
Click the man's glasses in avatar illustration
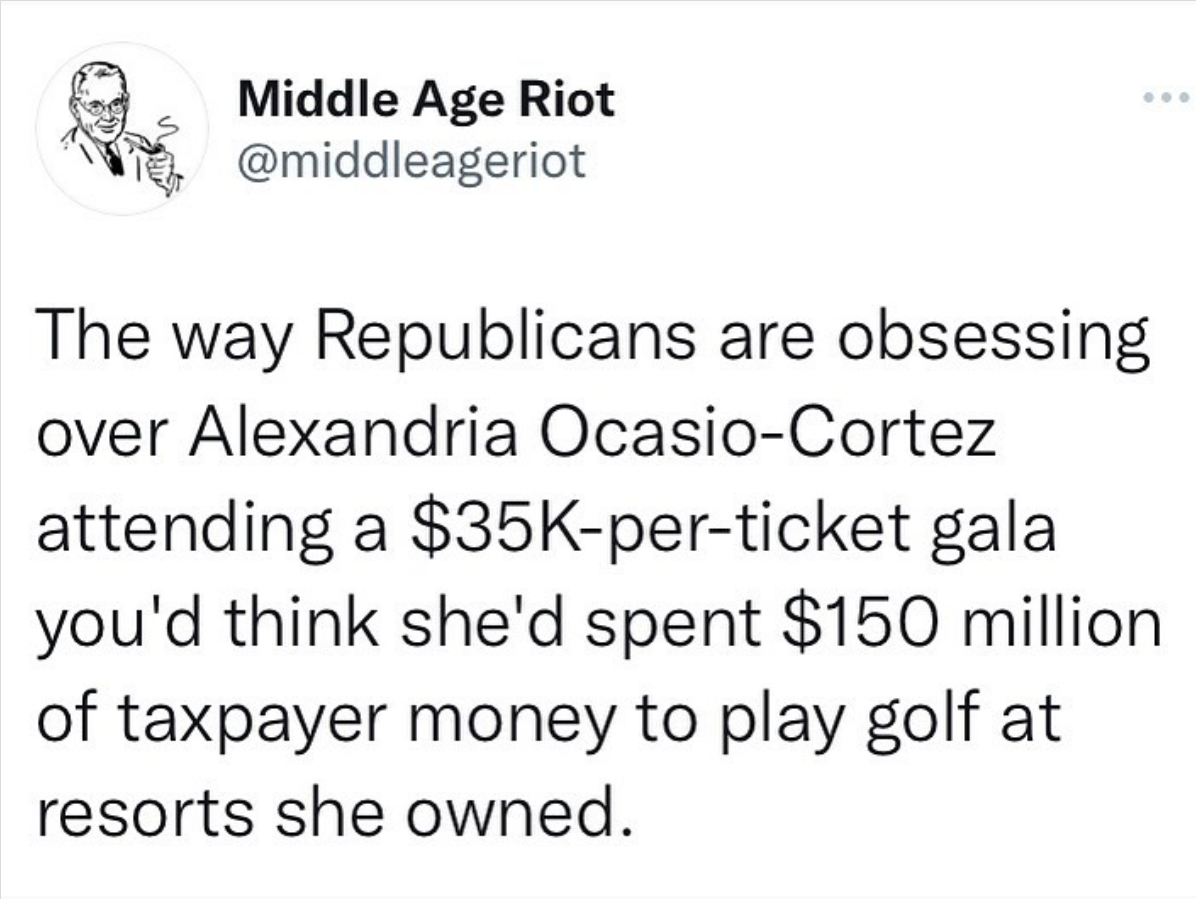tap(100, 105)
